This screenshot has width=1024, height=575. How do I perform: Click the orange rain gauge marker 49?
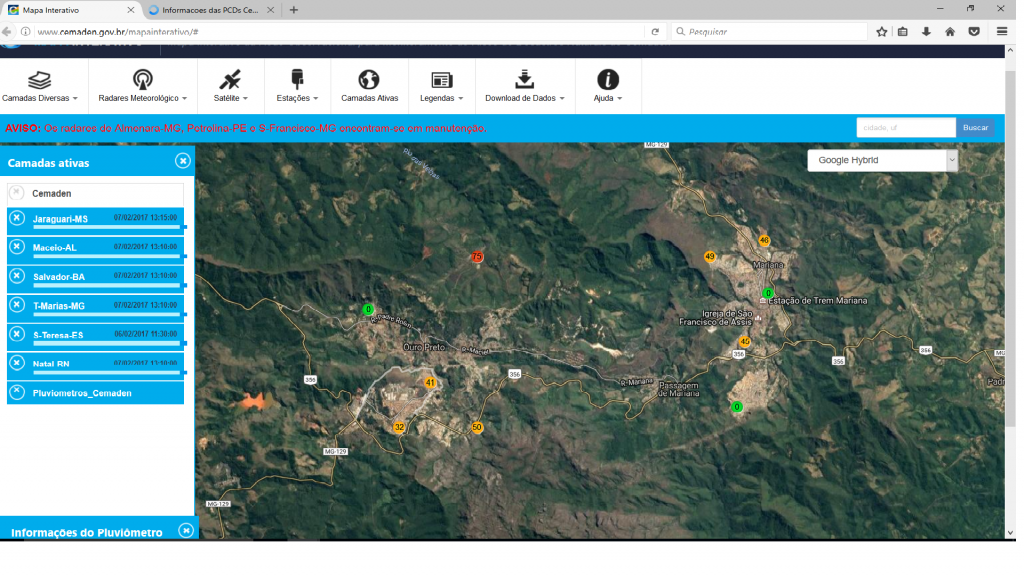point(710,257)
